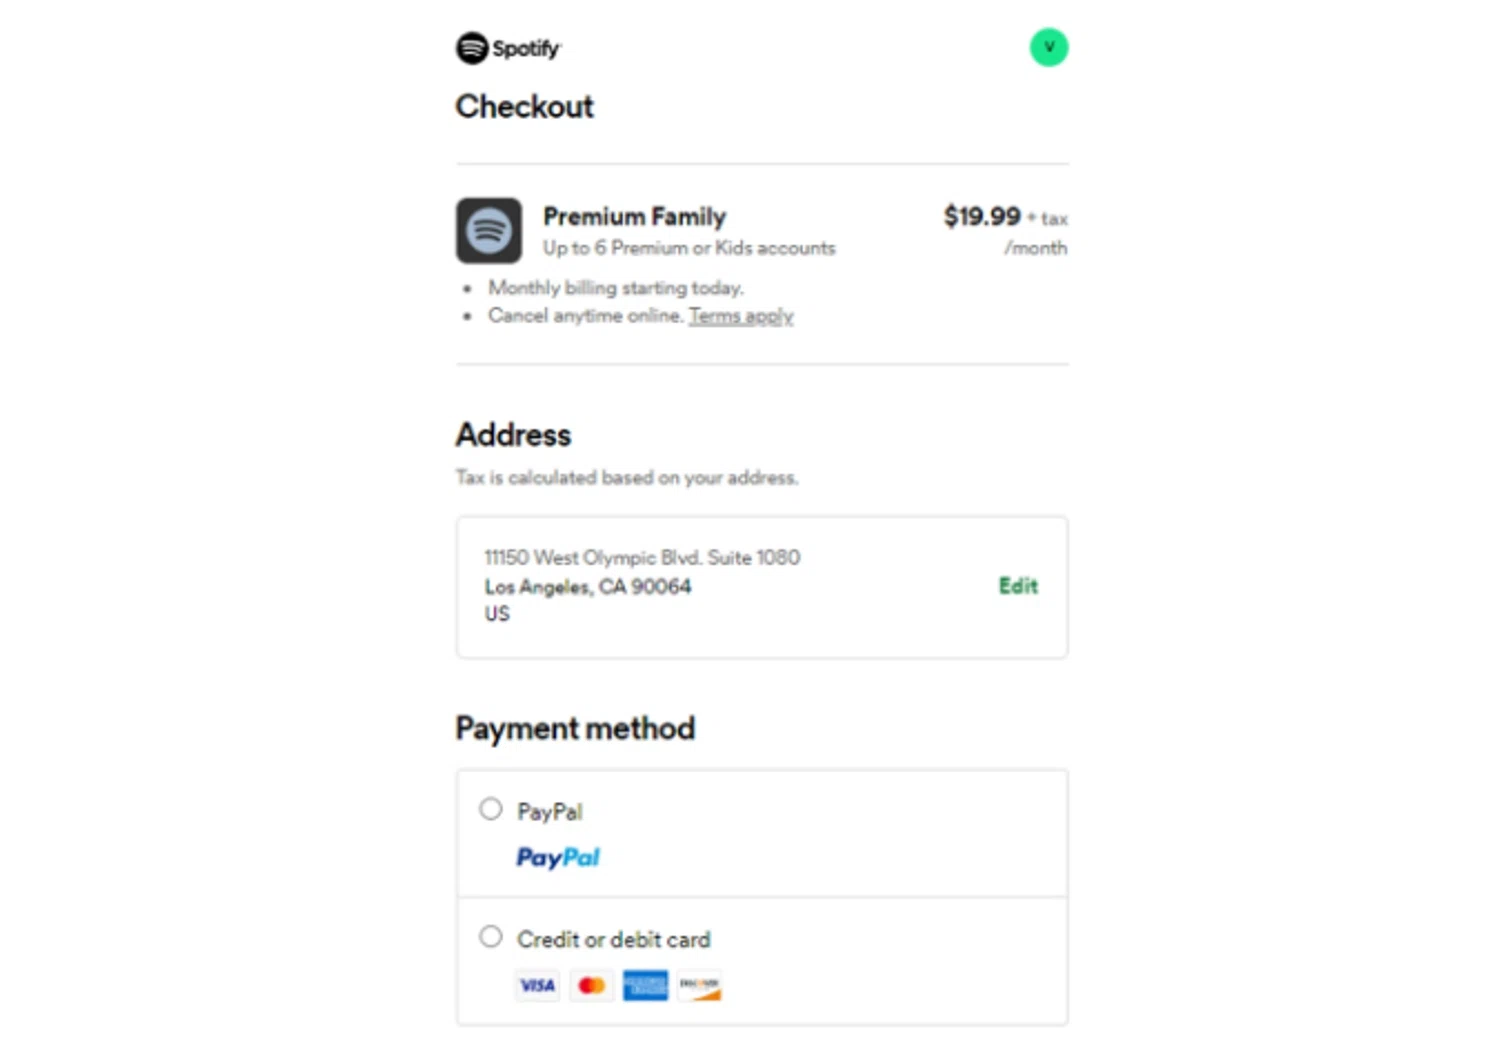Click the American Express card icon
This screenshot has height=1044, width=1500.
(x=645, y=985)
